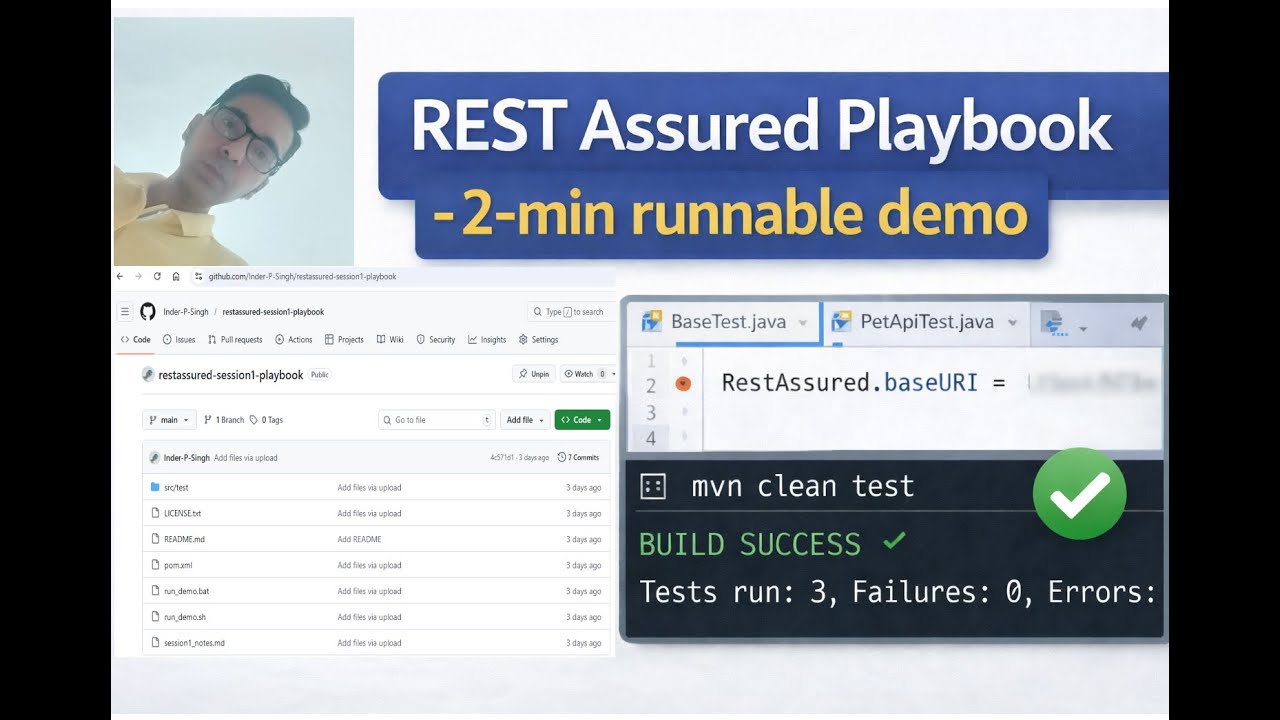Open the README.md file
Screen dimensions: 1280x720
coord(184,540)
